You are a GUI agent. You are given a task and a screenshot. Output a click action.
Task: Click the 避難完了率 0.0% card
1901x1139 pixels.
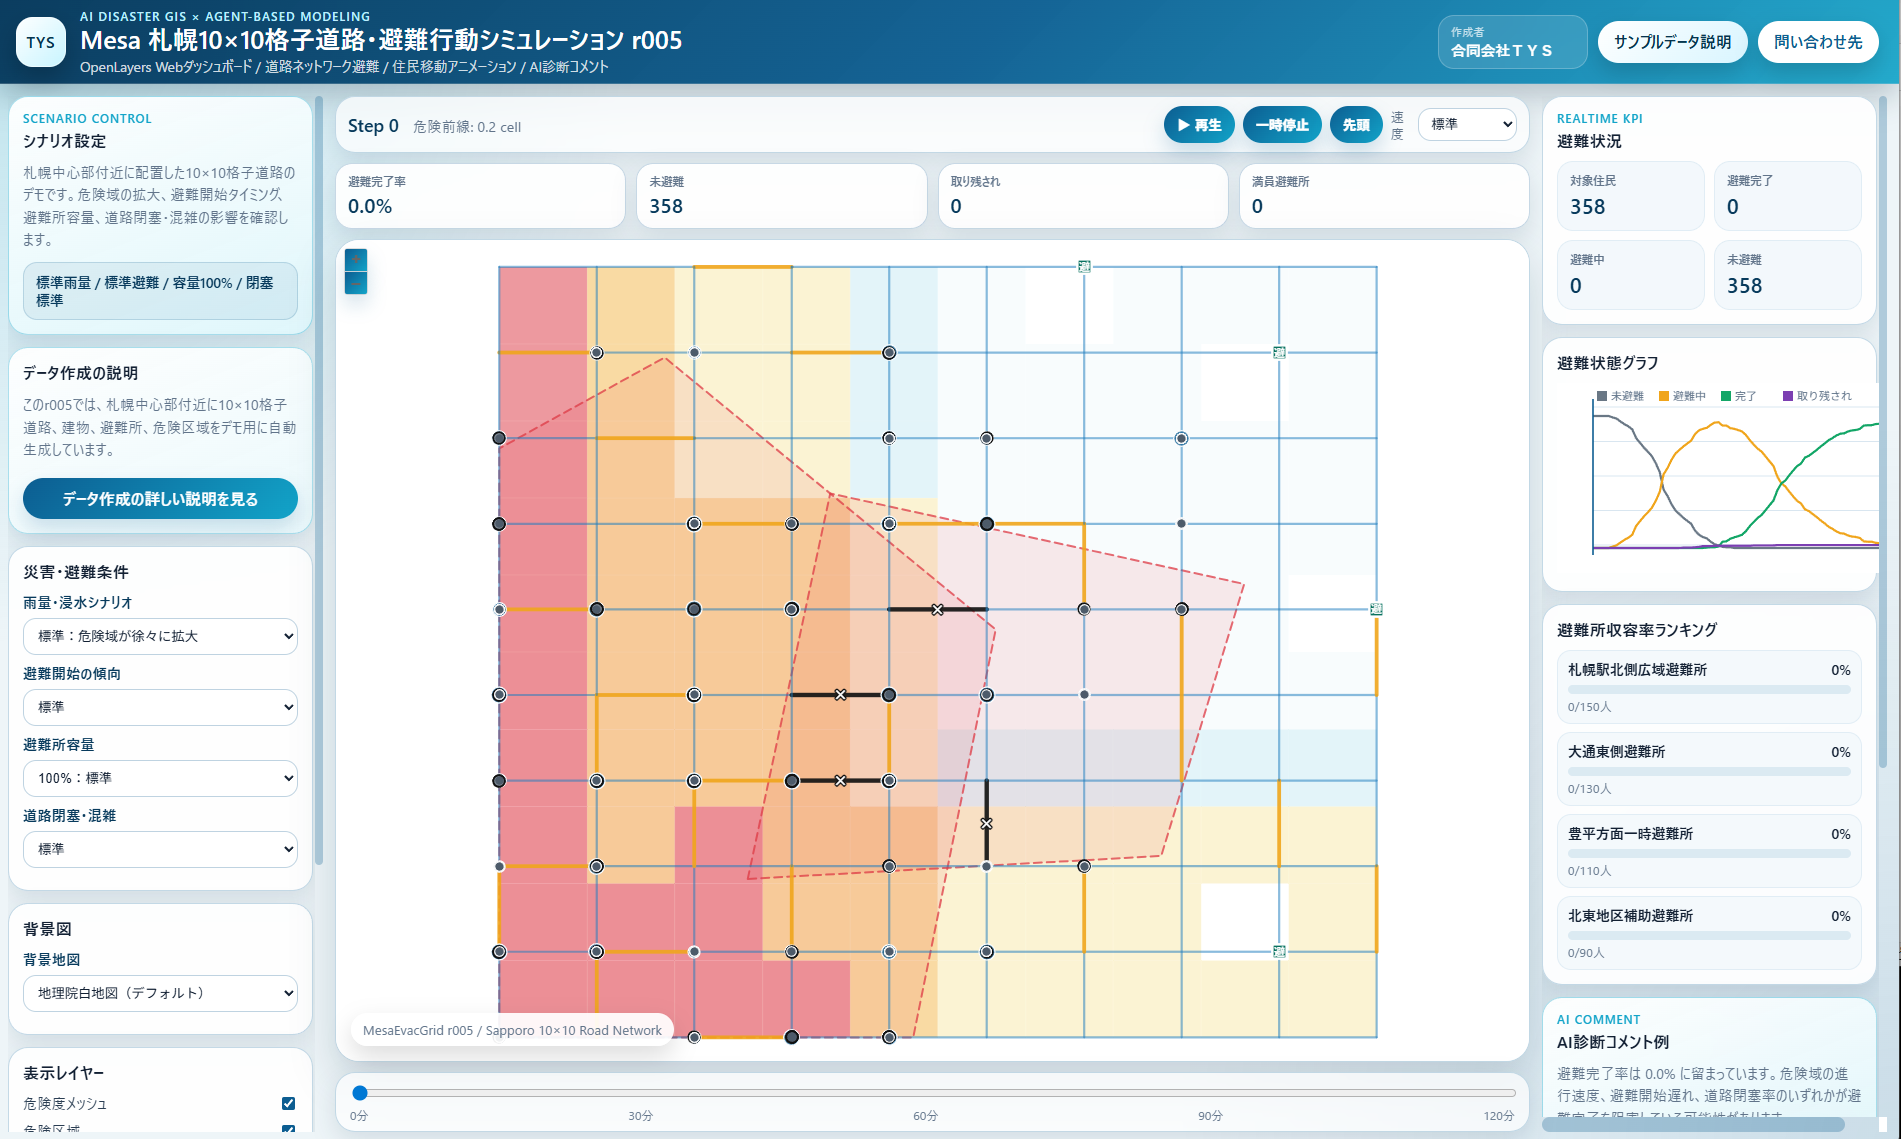[480, 195]
